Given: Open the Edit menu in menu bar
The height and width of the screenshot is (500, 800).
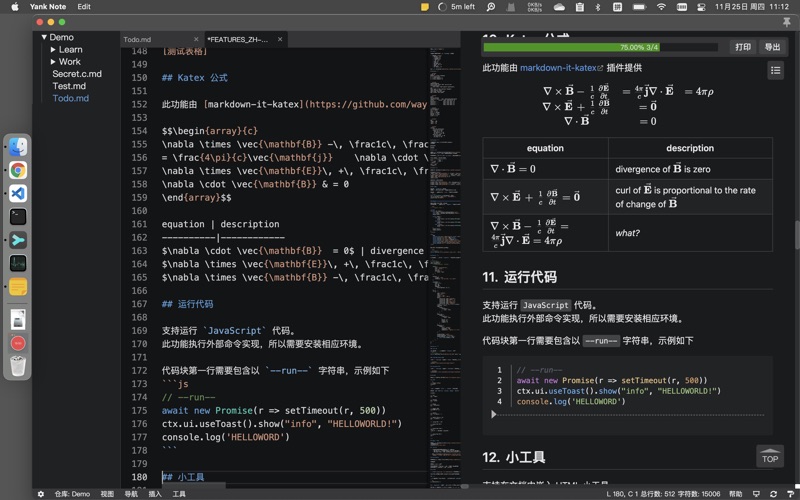Looking at the screenshot, I should tap(84, 7).
